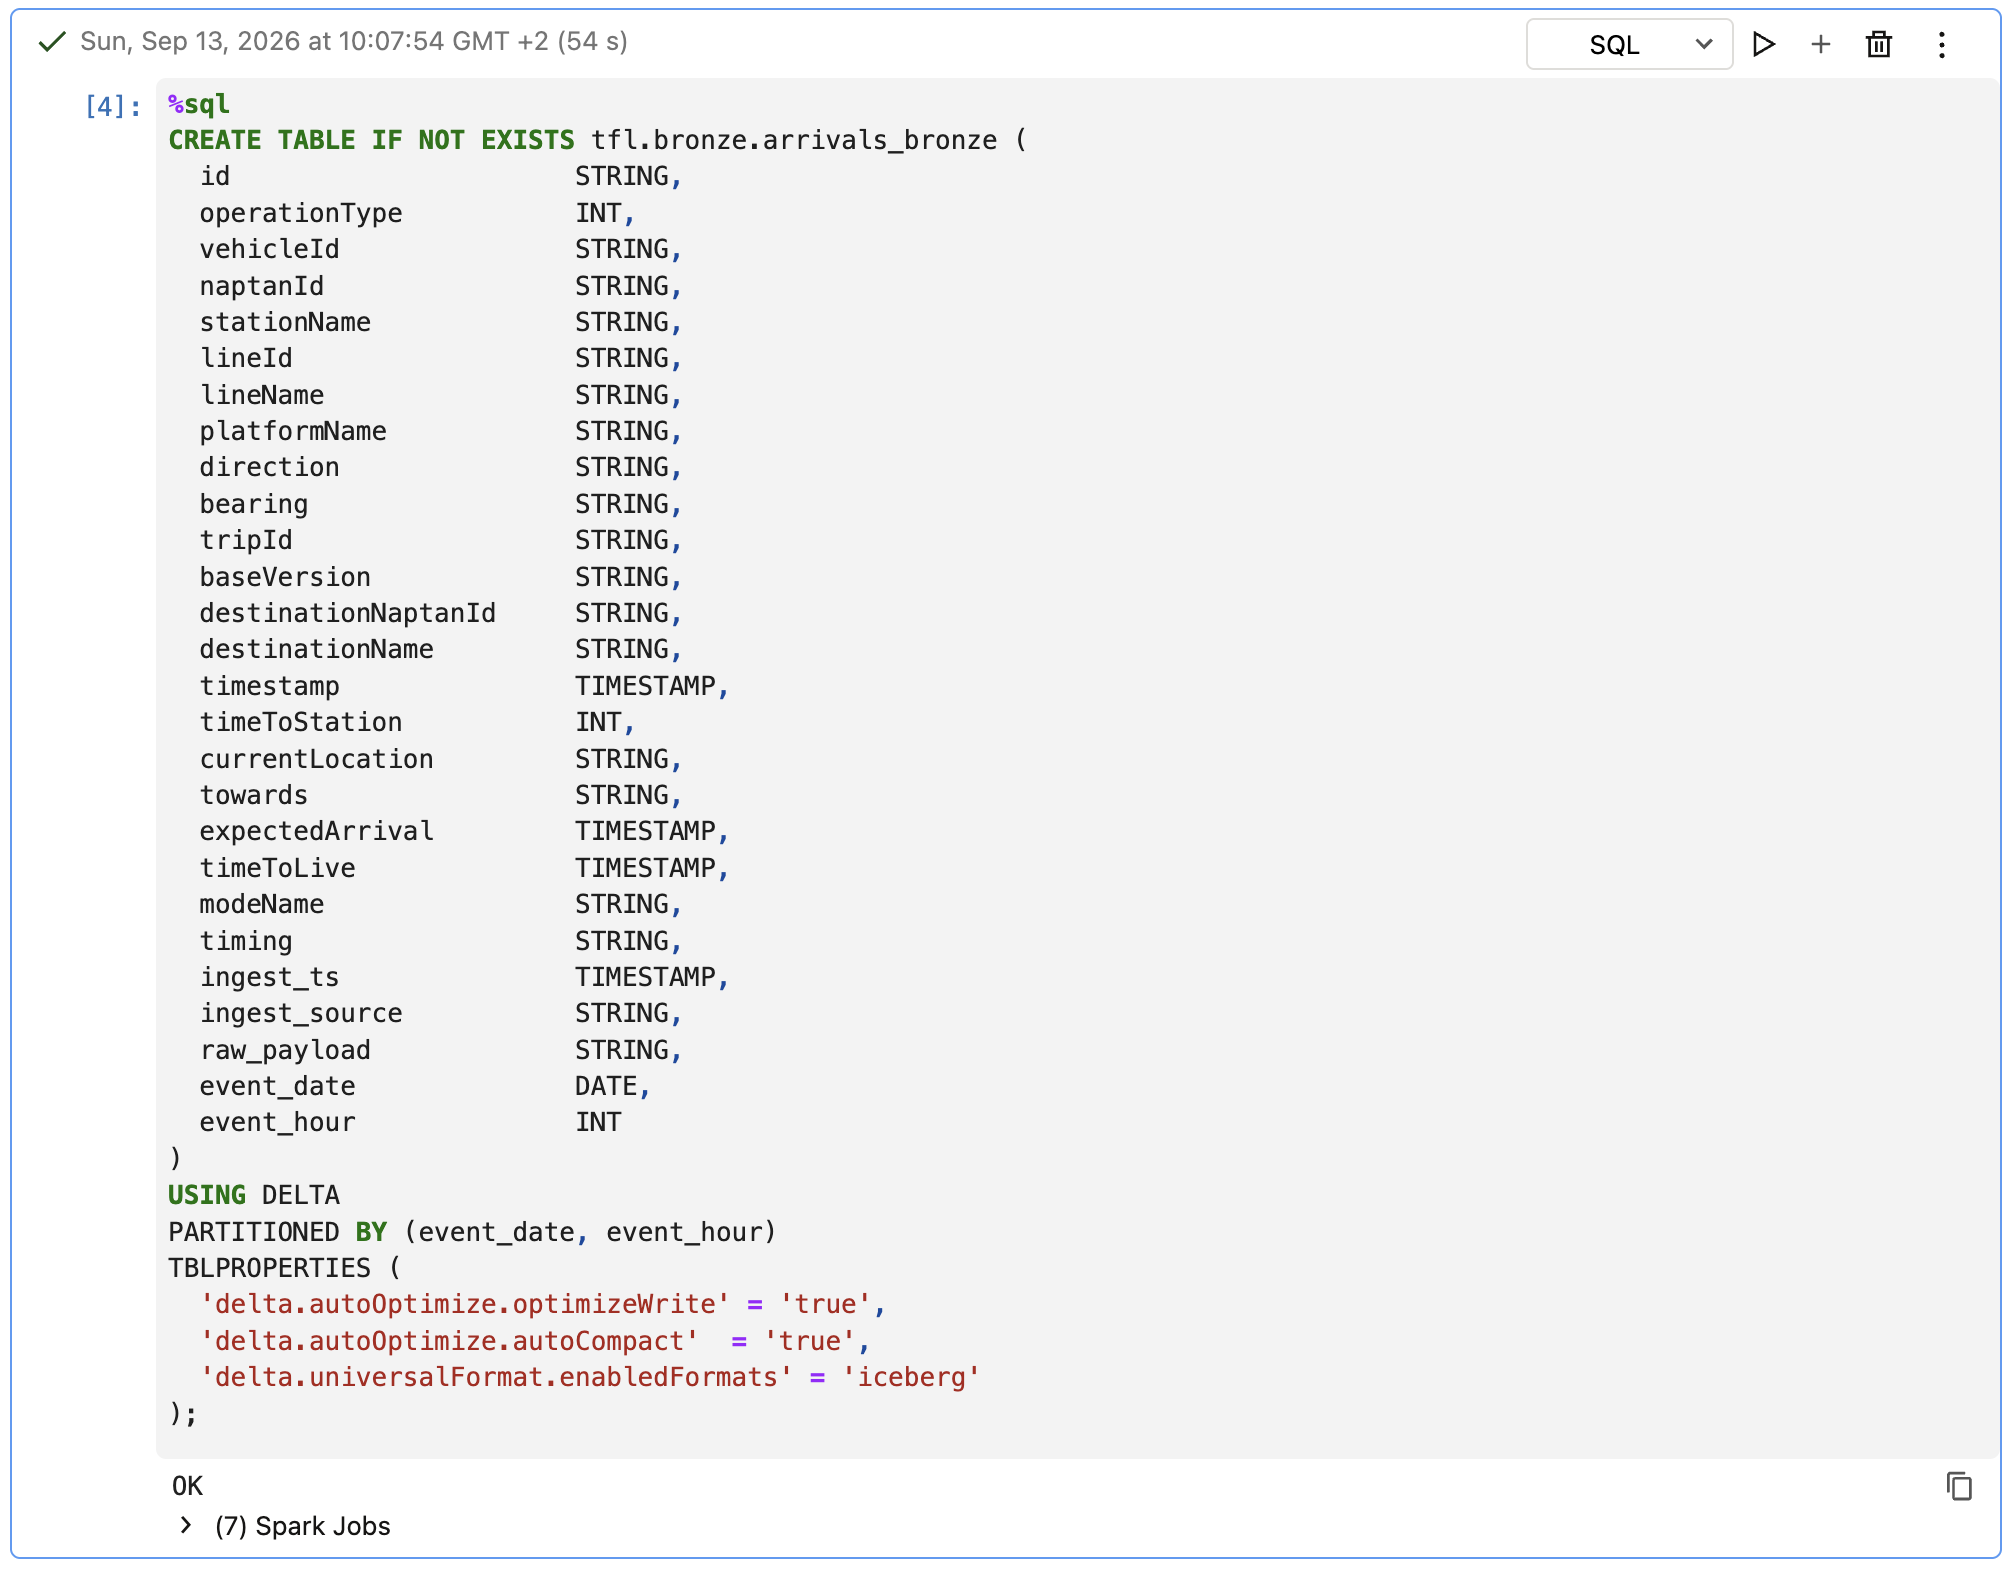Run the cell with the play icon
The height and width of the screenshot is (1576, 2014).
pyautogui.click(x=1764, y=44)
